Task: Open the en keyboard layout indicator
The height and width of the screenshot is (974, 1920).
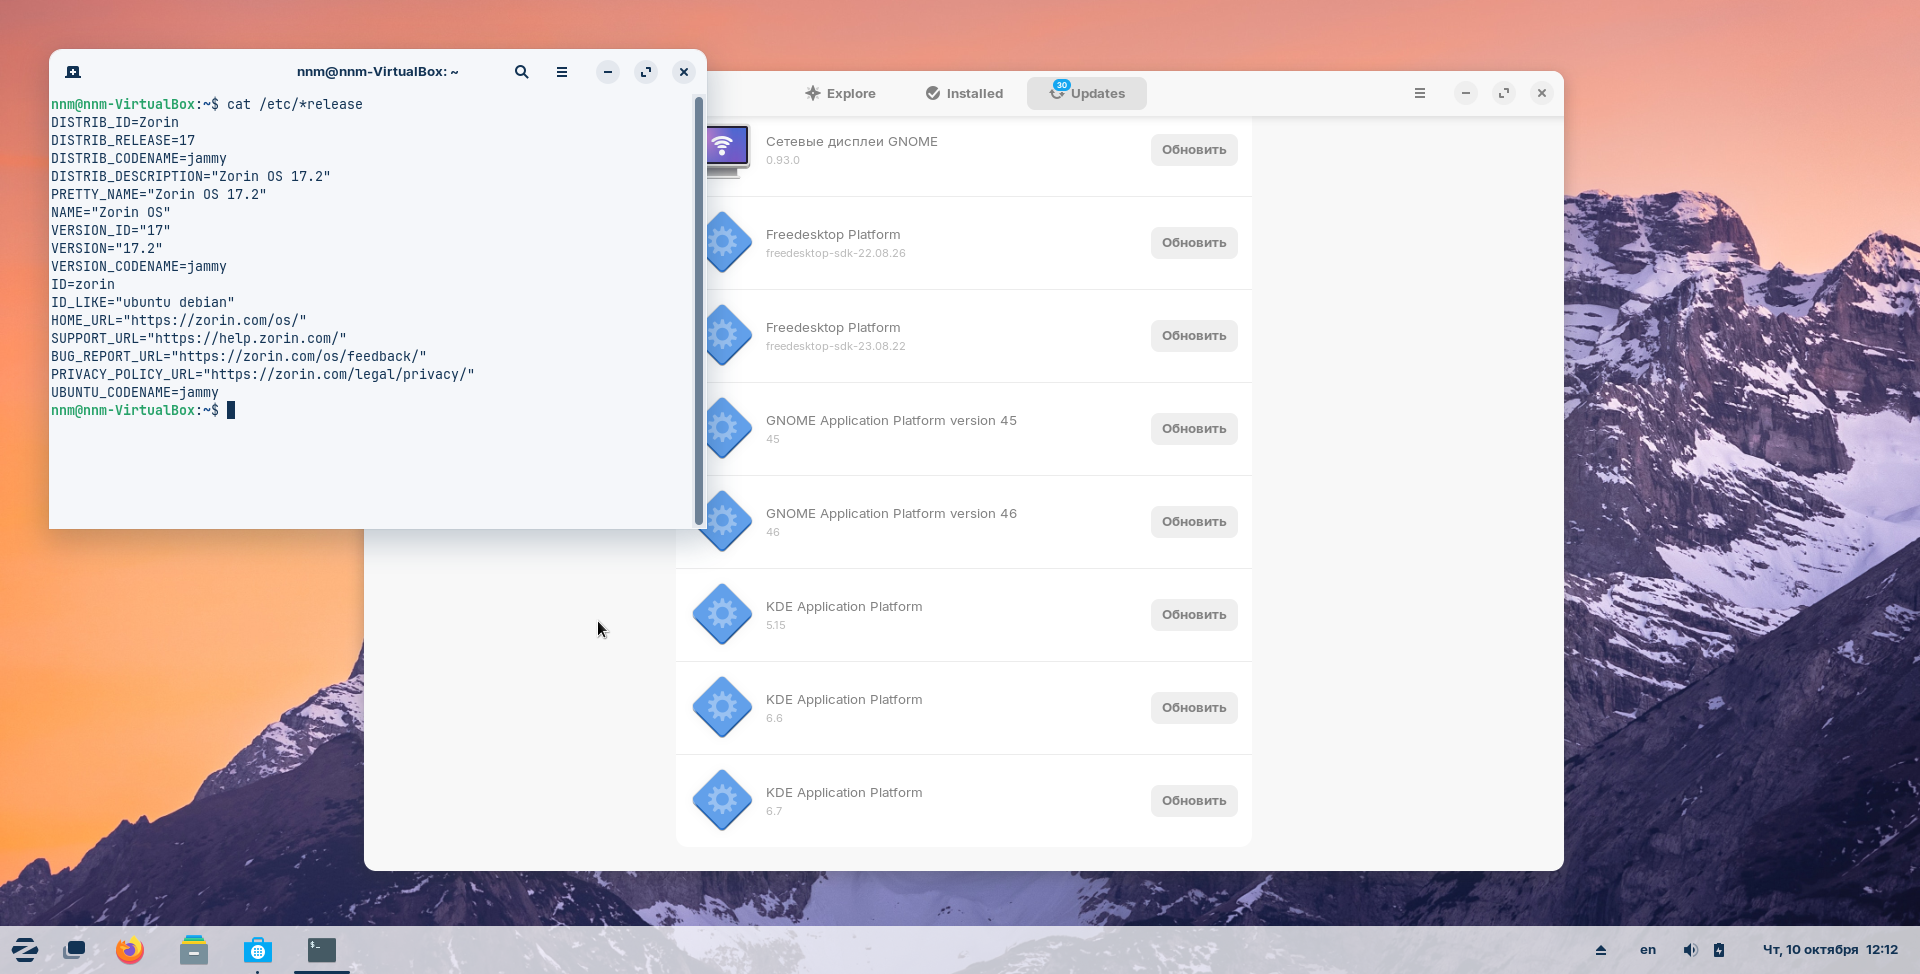Action: [x=1648, y=950]
